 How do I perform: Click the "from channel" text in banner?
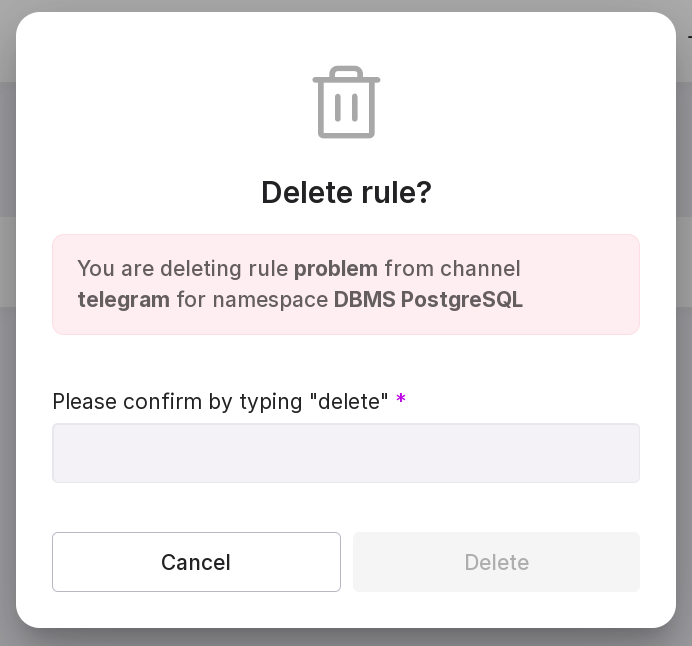point(452,269)
